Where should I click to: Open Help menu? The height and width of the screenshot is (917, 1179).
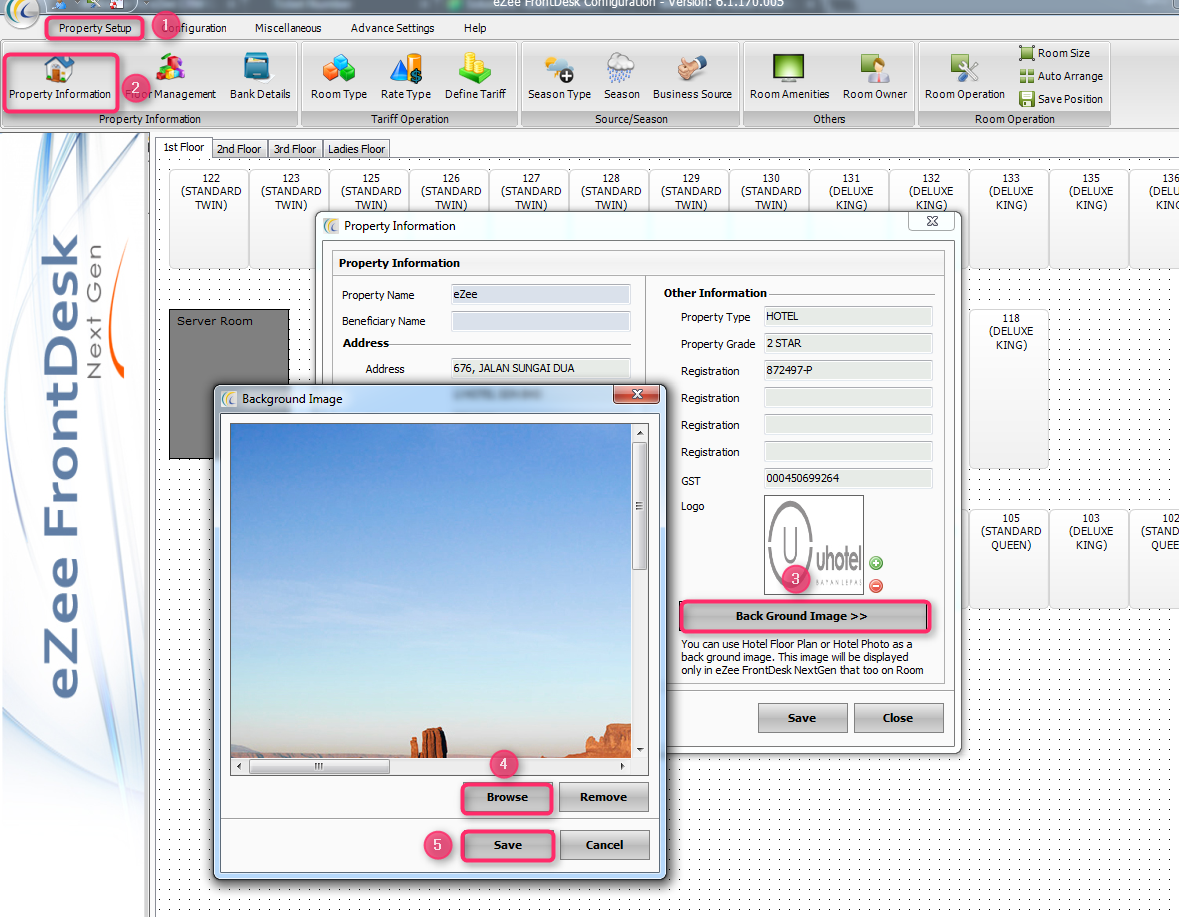tap(474, 28)
